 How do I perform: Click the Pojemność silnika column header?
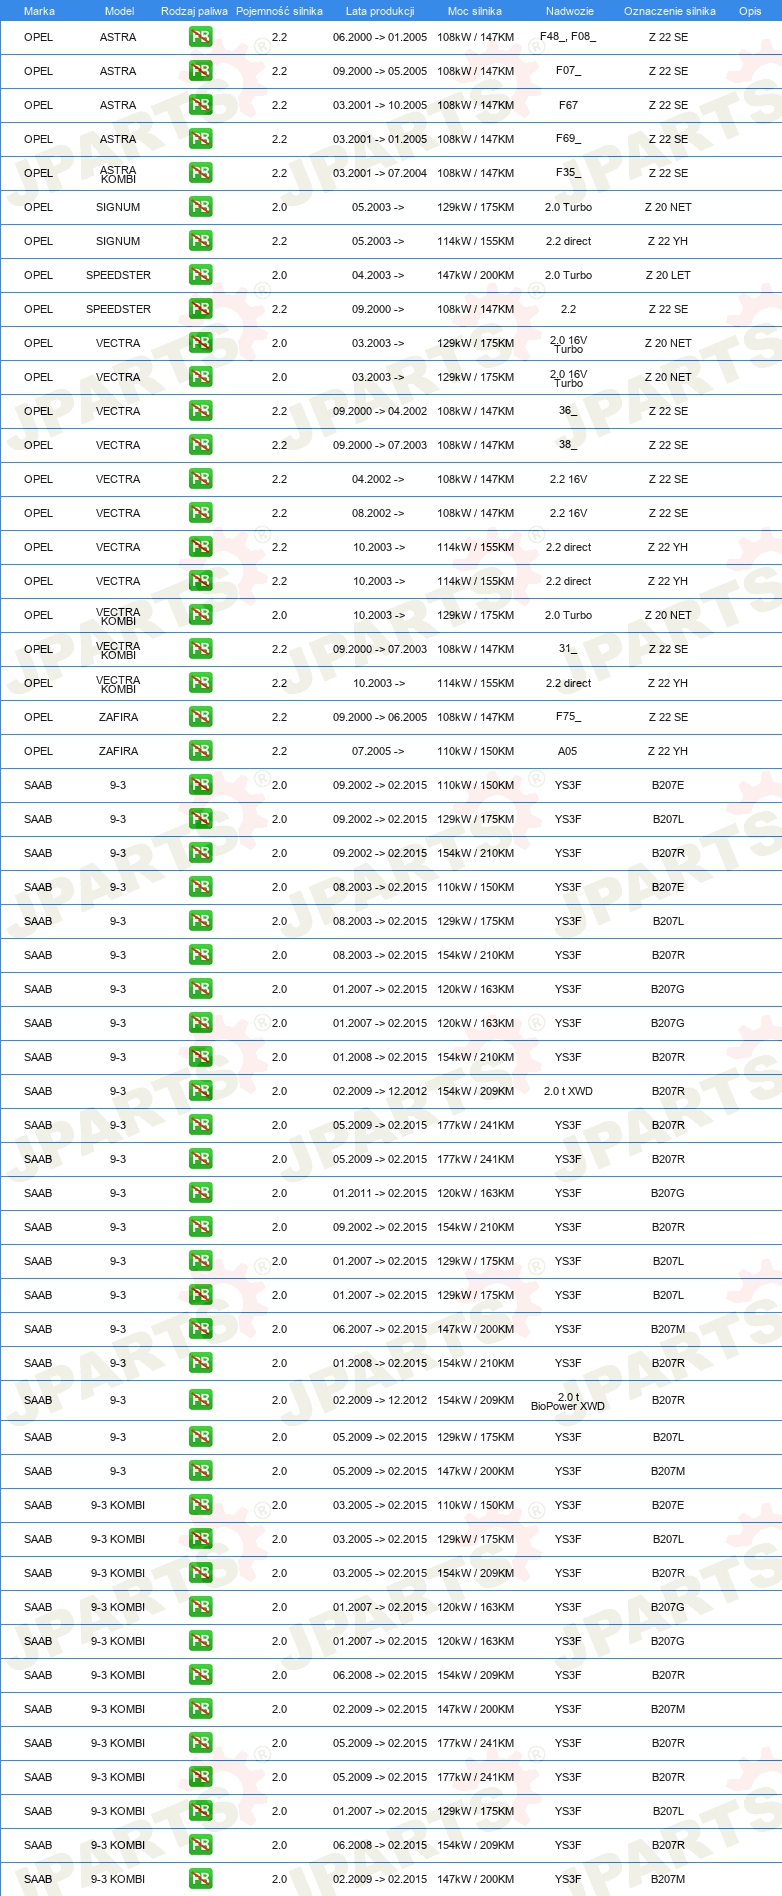point(279,11)
